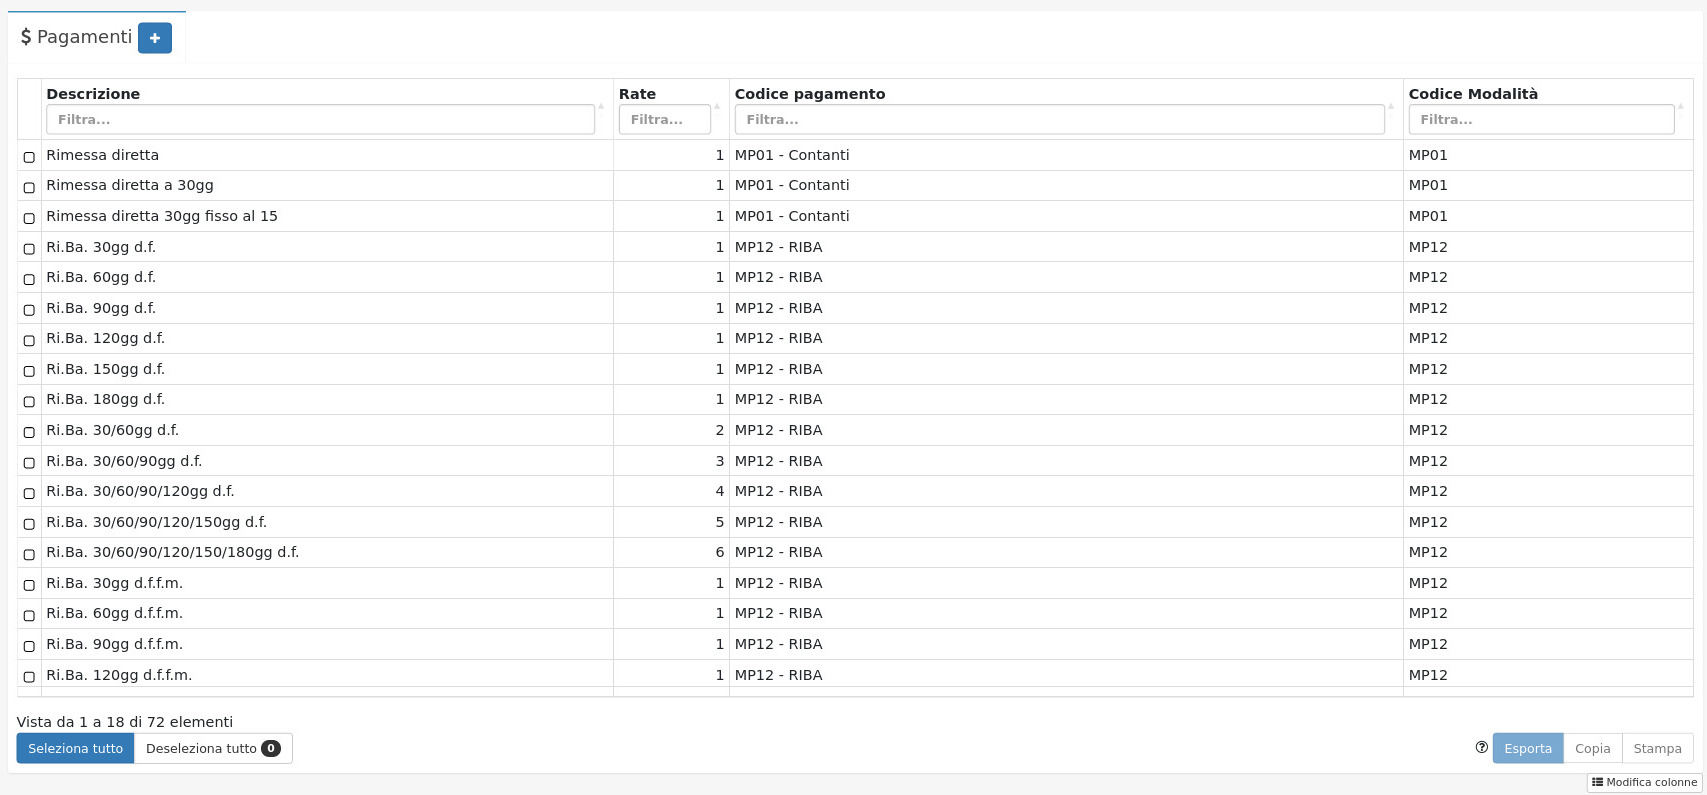Click the help question mark icon near Esporta
This screenshot has height=795, width=1707.
click(1481, 747)
